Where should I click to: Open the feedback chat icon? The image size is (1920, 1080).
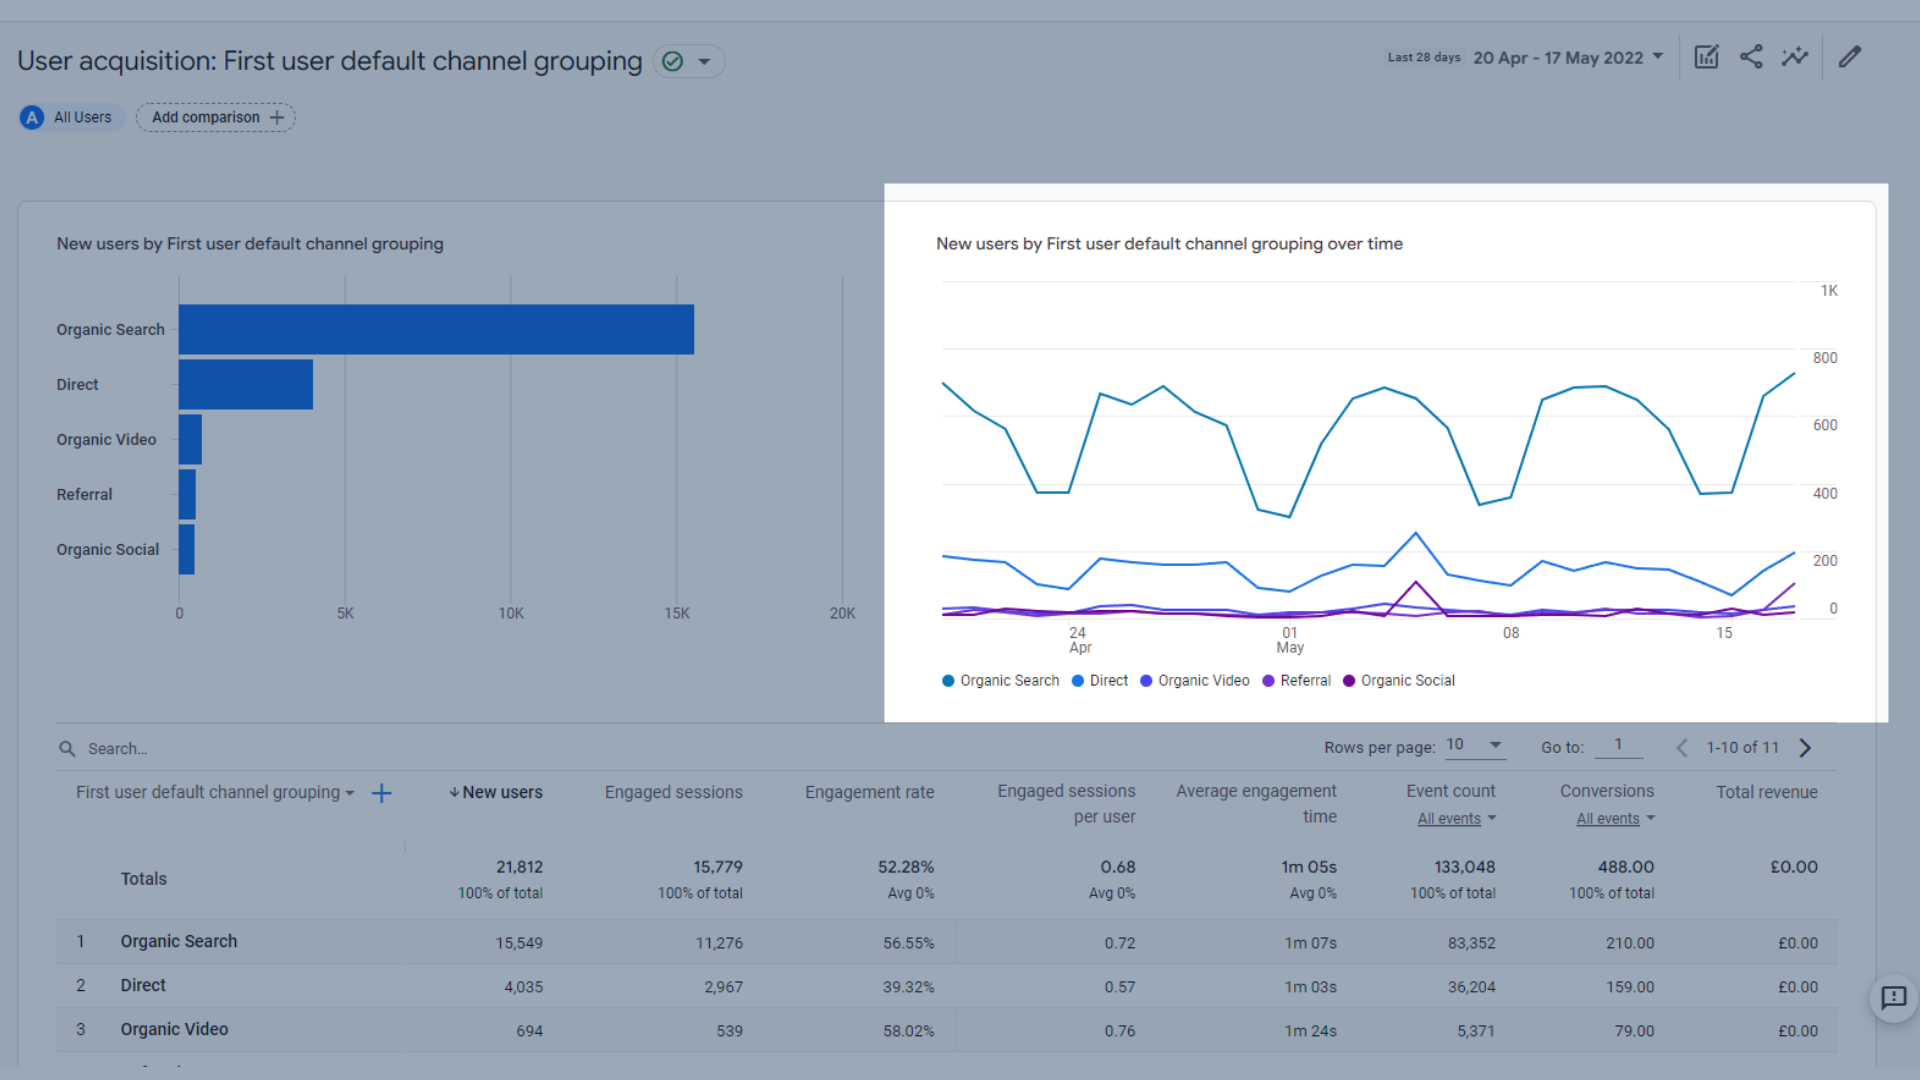(x=1893, y=997)
